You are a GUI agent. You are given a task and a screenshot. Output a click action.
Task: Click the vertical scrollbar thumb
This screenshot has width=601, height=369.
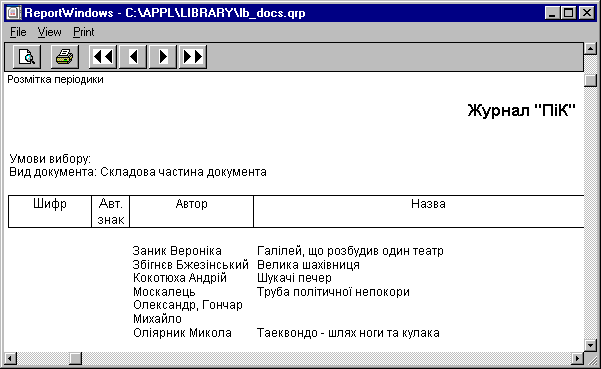[x=590, y=80]
